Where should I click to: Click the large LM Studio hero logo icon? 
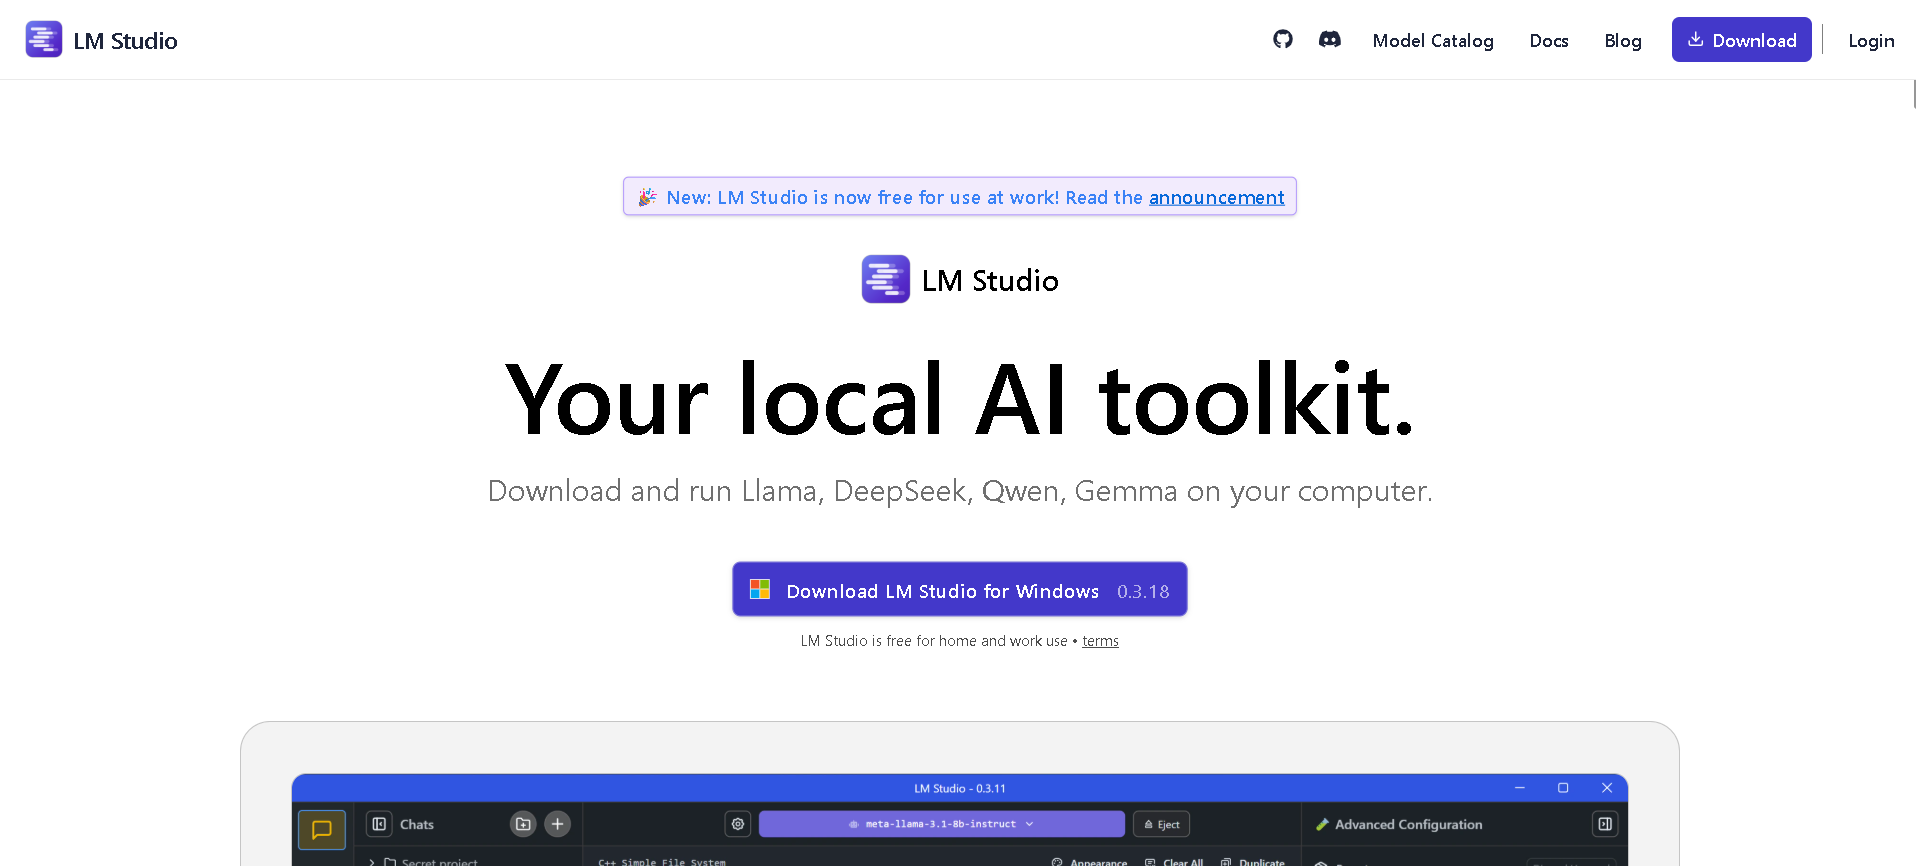coord(886,279)
